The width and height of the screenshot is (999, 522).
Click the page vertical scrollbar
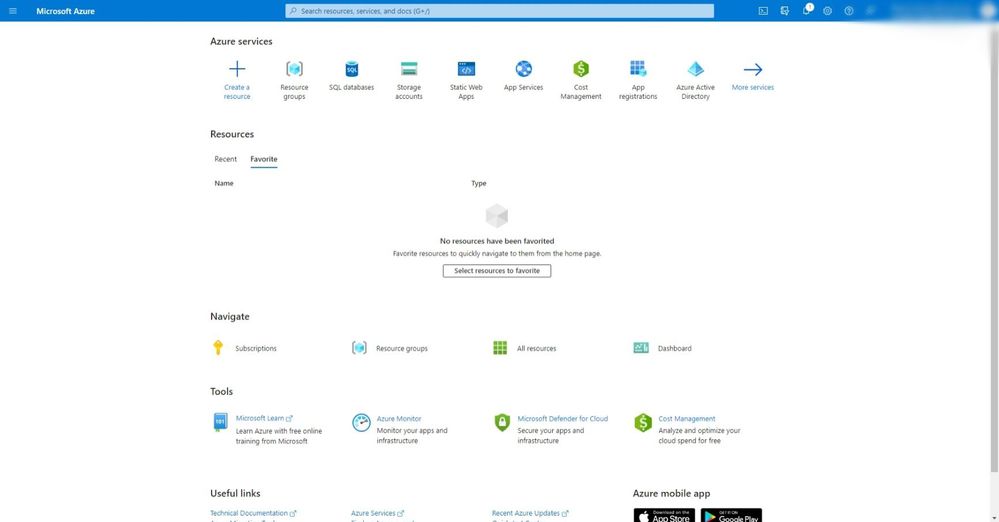click(x=995, y=249)
